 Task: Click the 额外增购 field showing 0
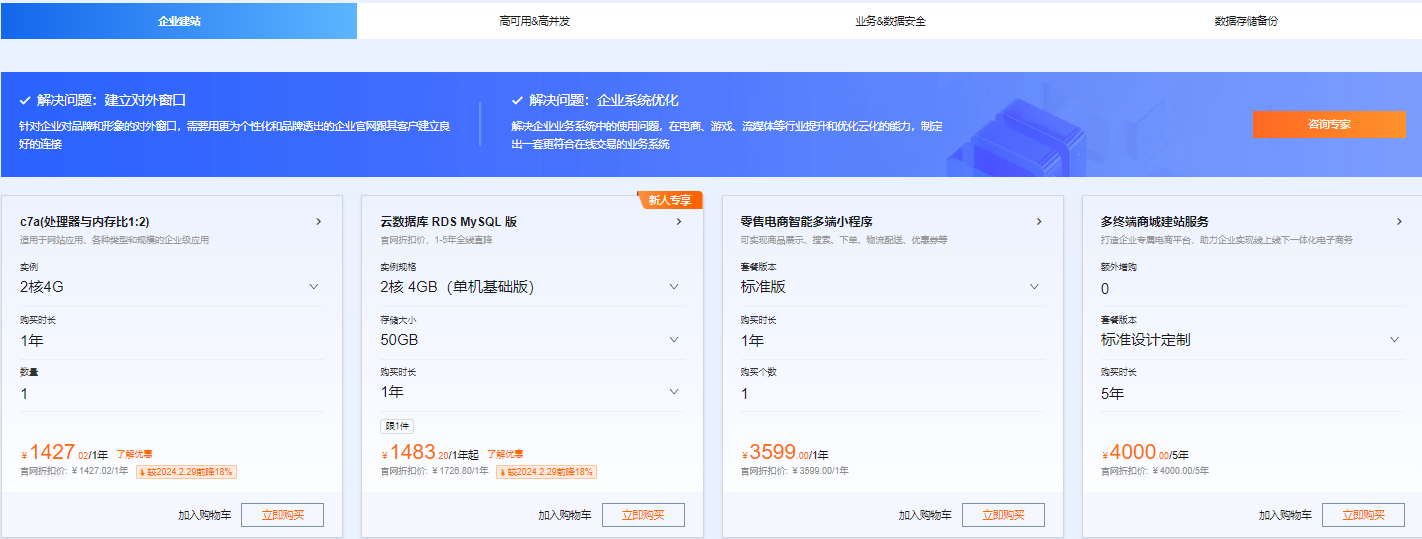point(1252,288)
